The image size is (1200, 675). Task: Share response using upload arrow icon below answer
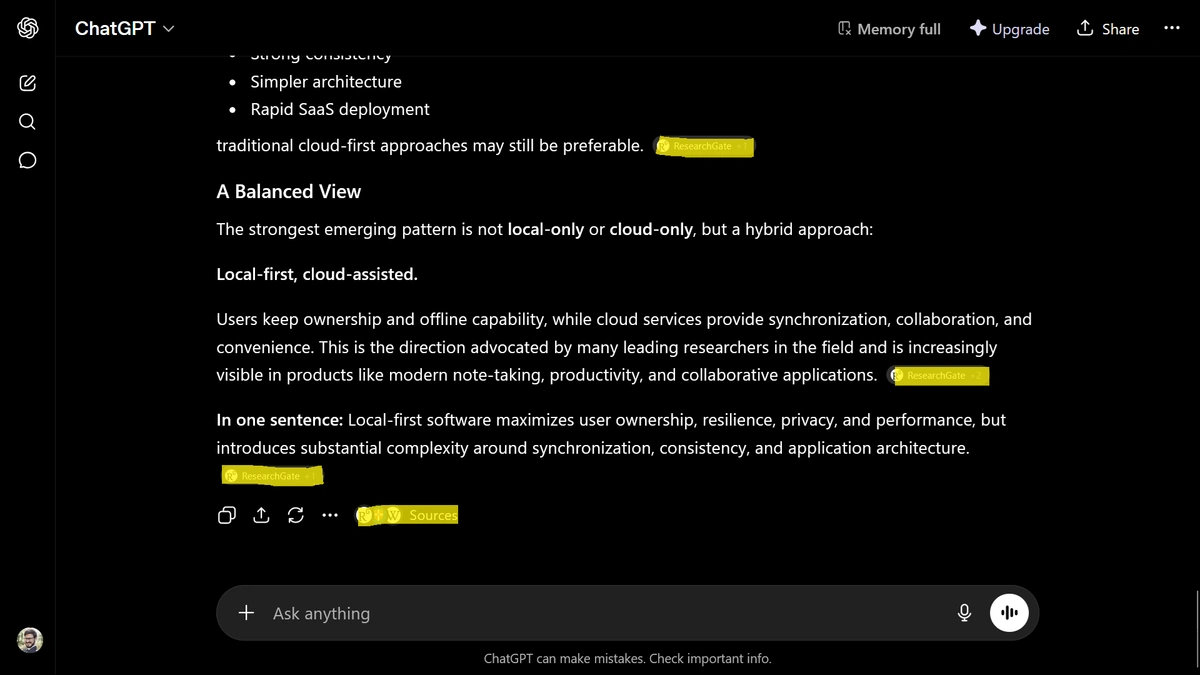tap(261, 515)
